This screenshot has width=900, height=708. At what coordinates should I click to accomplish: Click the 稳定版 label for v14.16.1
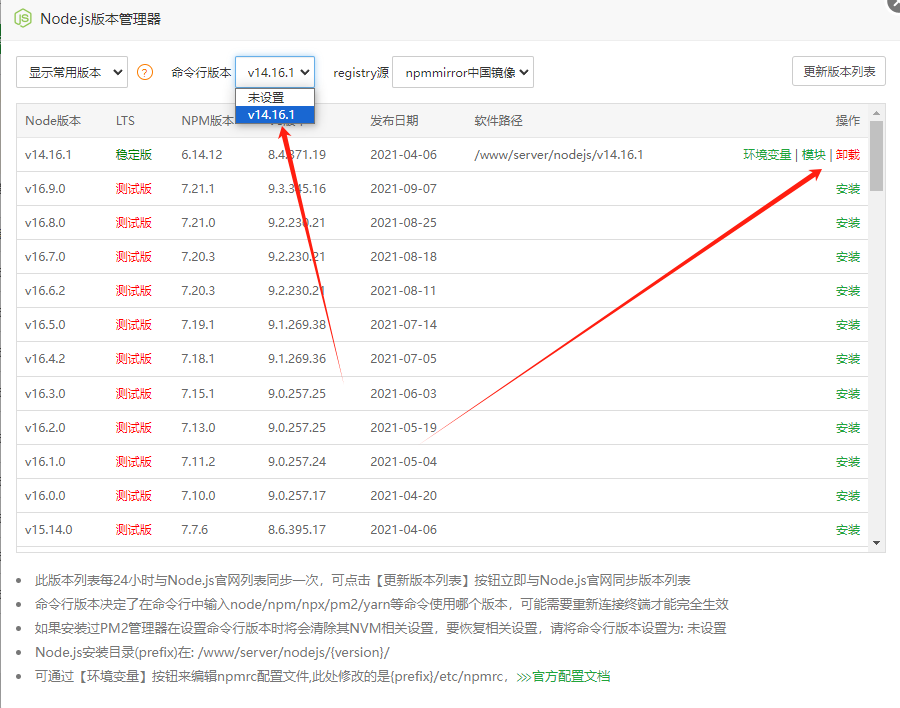tap(134, 155)
